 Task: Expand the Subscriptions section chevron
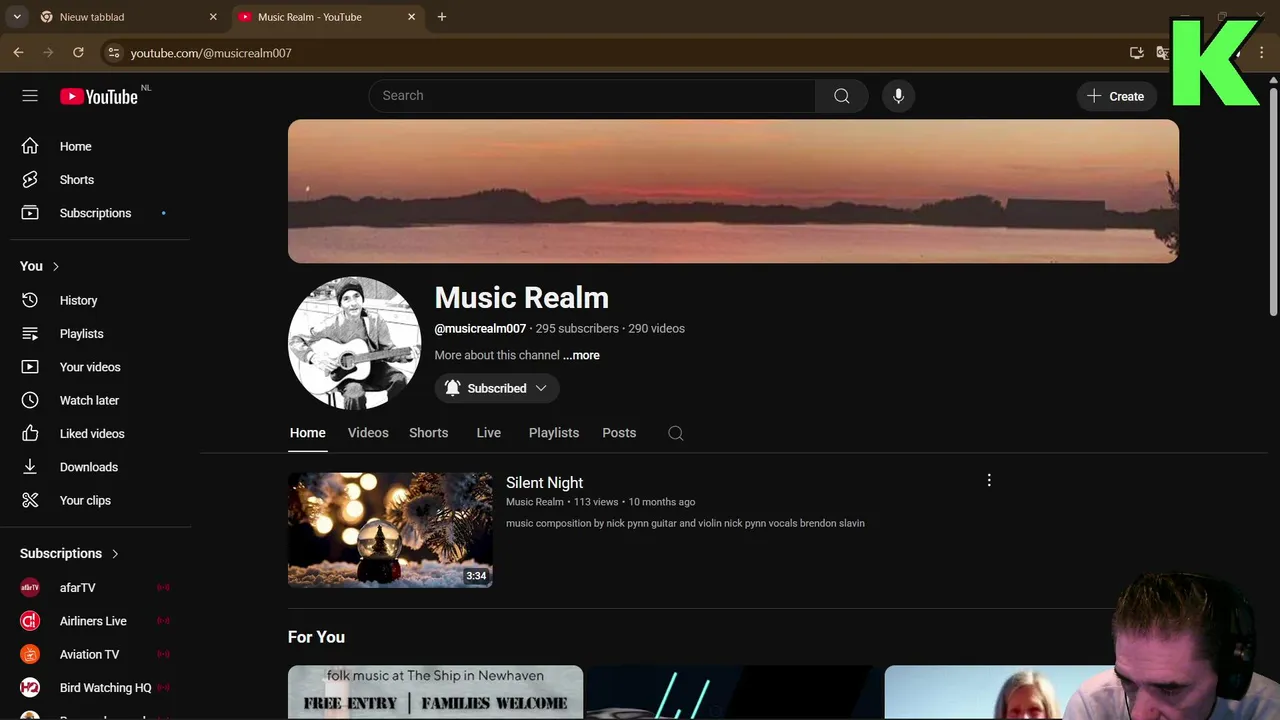click(115, 553)
